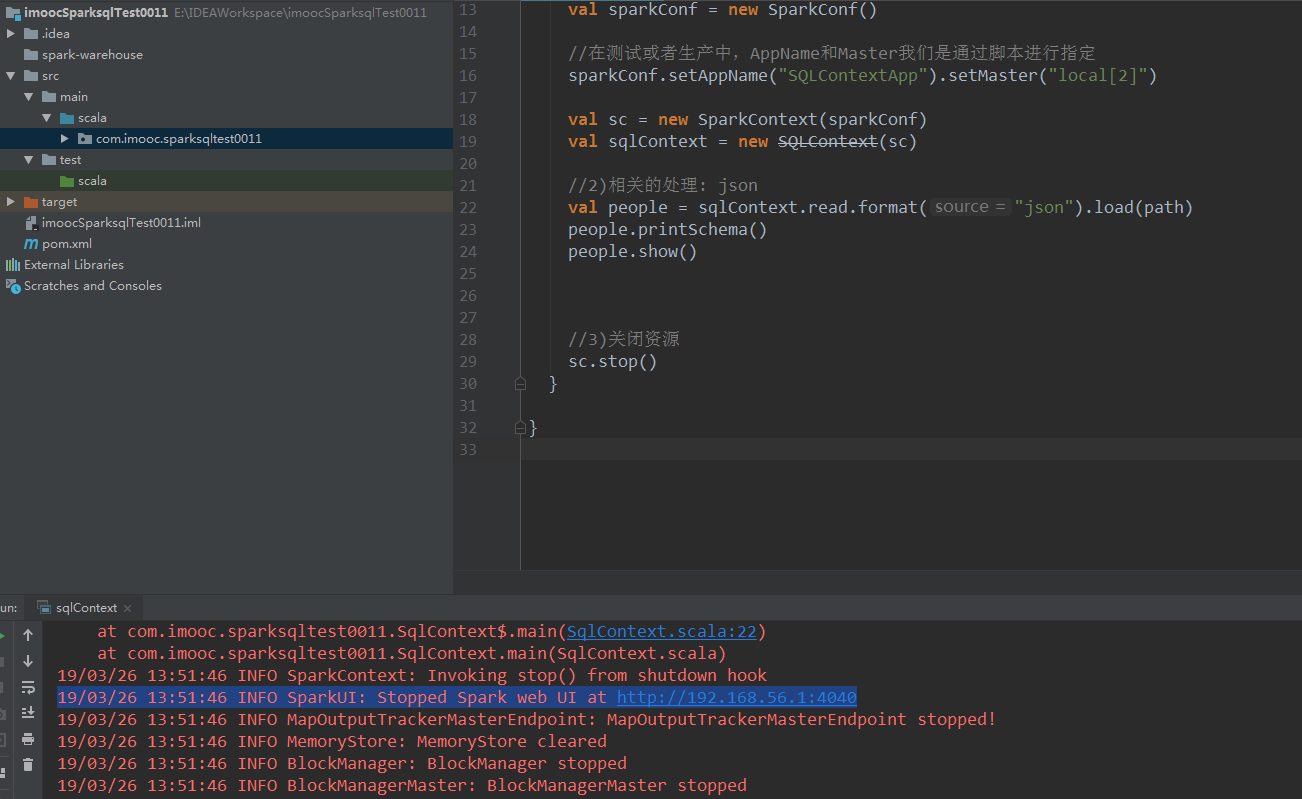Click the sqlContext run configuration tab icon
1302x799 pixels.
[x=44, y=607]
